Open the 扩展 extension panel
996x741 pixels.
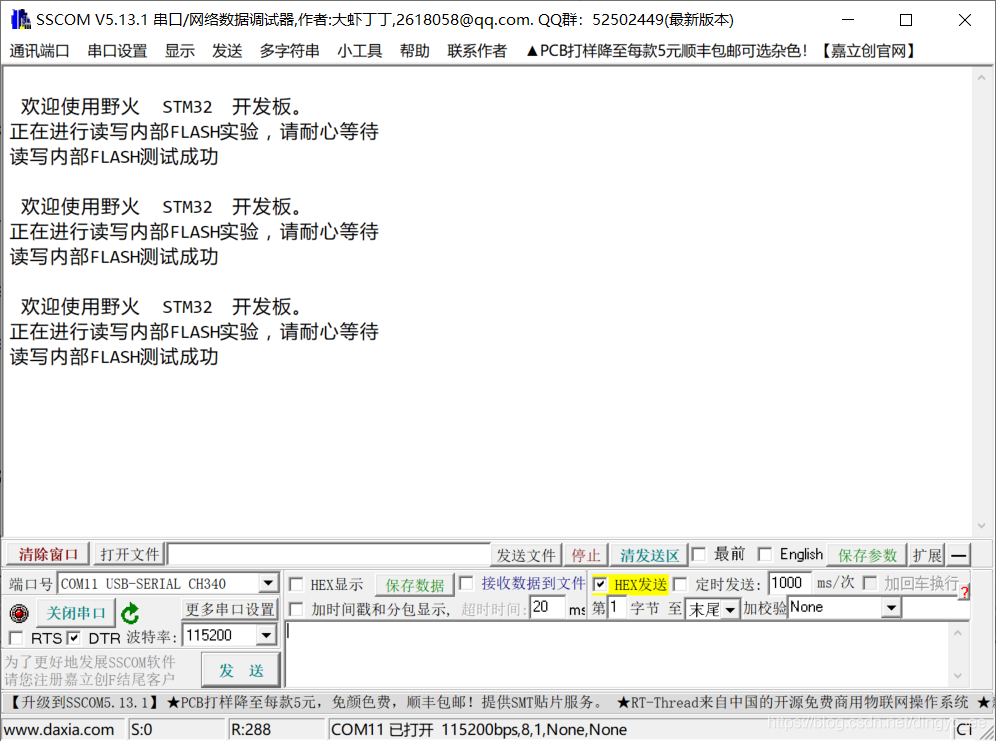927,556
